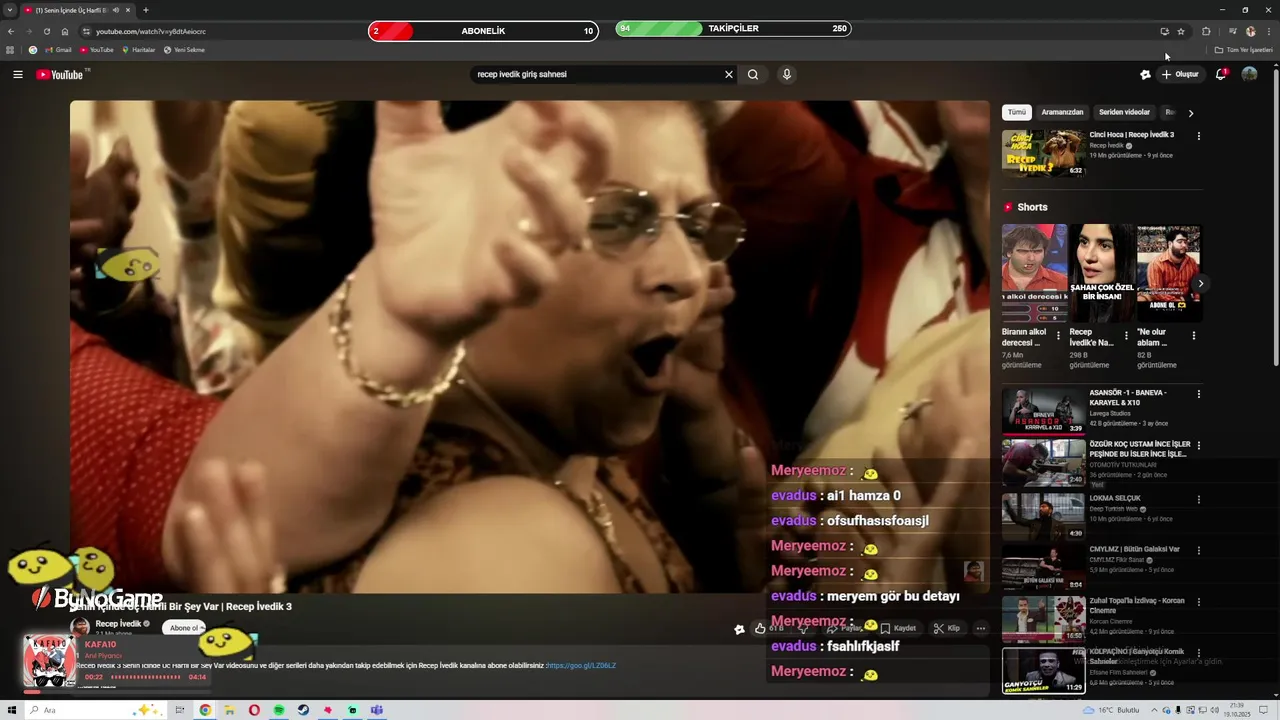
Task: Open more video actions three dots
Action: click(x=981, y=628)
